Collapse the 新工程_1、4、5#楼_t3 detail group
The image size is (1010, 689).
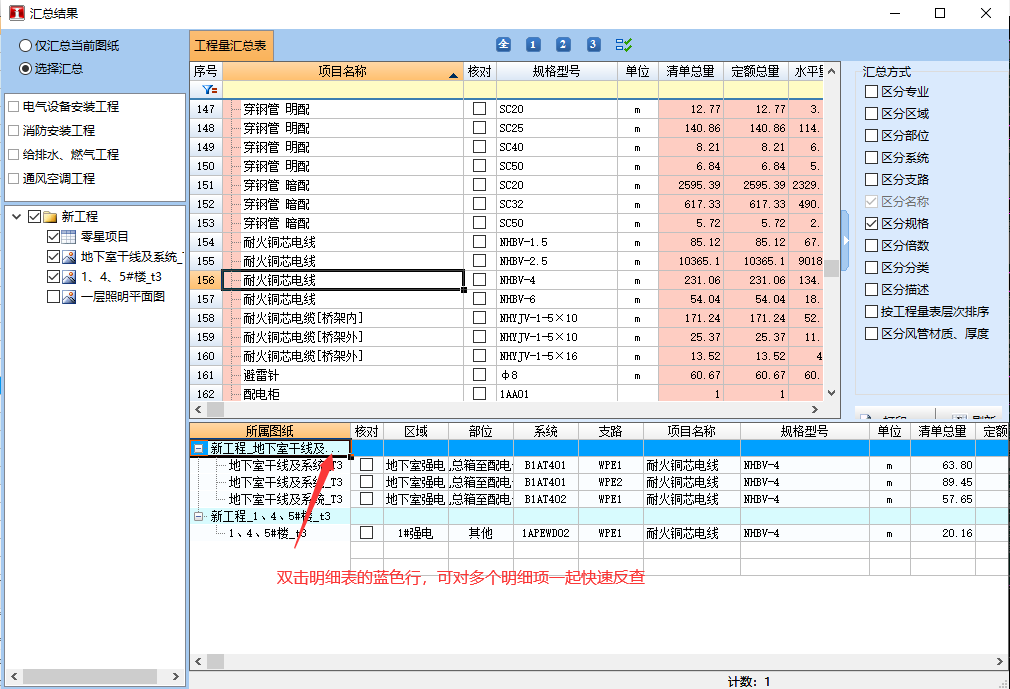click(x=198, y=516)
